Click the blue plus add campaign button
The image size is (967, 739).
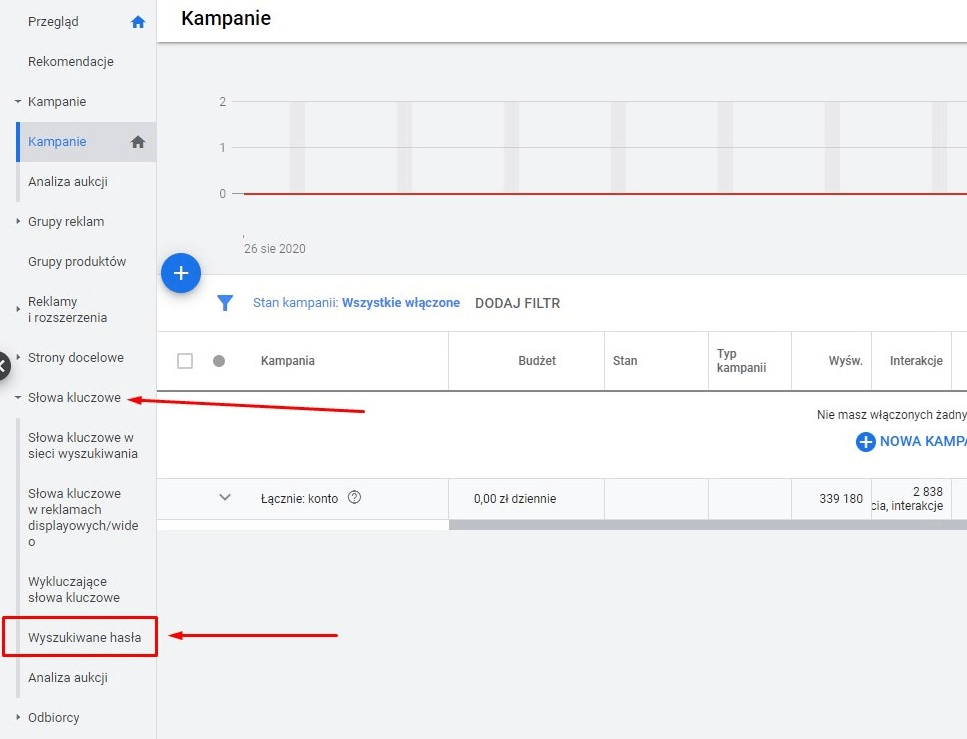[x=181, y=273]
